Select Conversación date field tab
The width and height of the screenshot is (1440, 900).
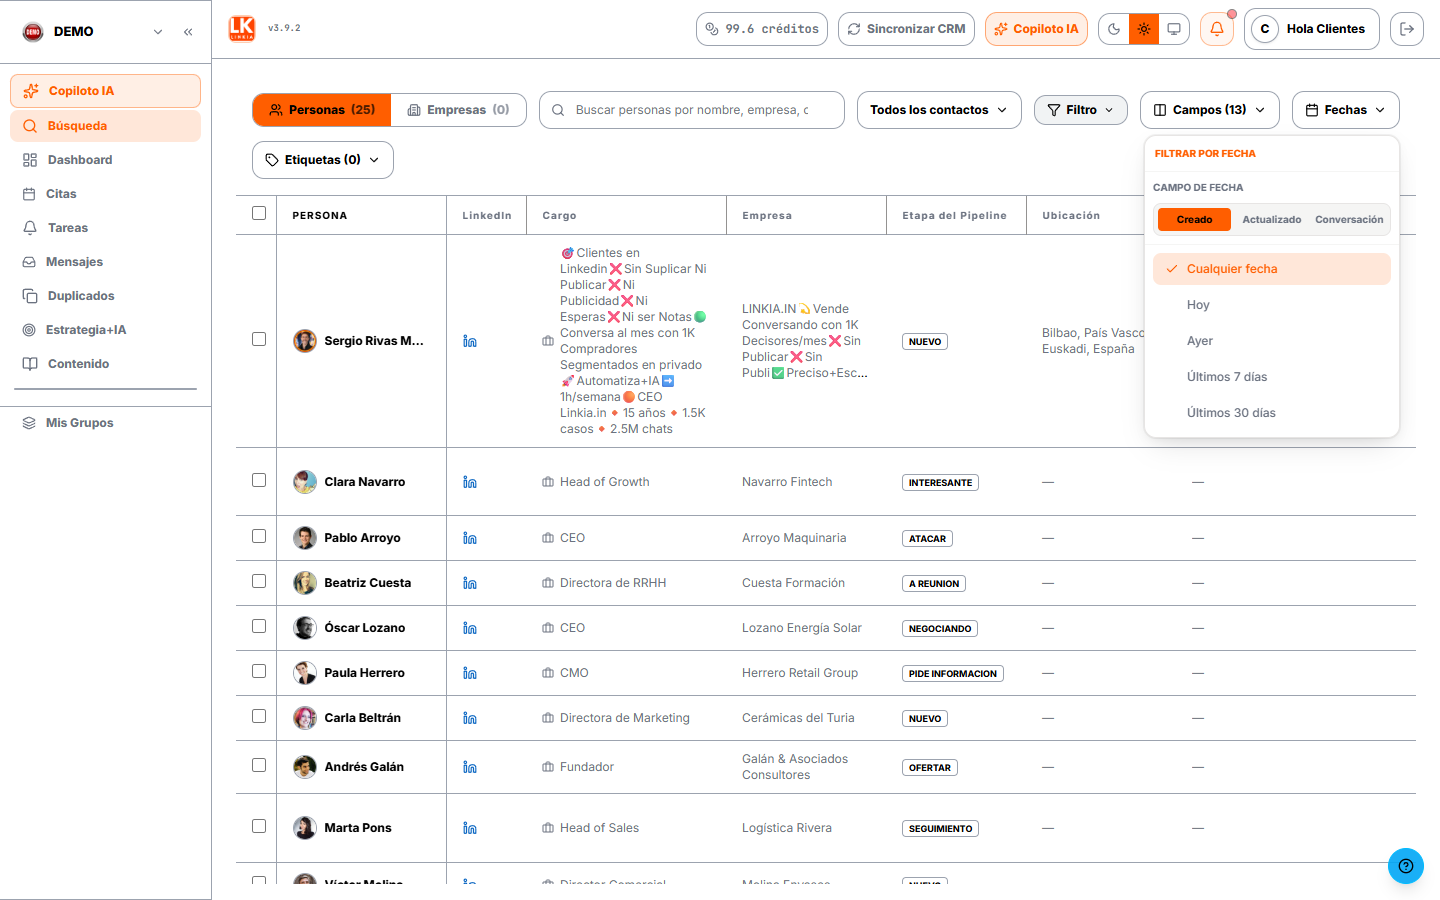[1349, 220]
